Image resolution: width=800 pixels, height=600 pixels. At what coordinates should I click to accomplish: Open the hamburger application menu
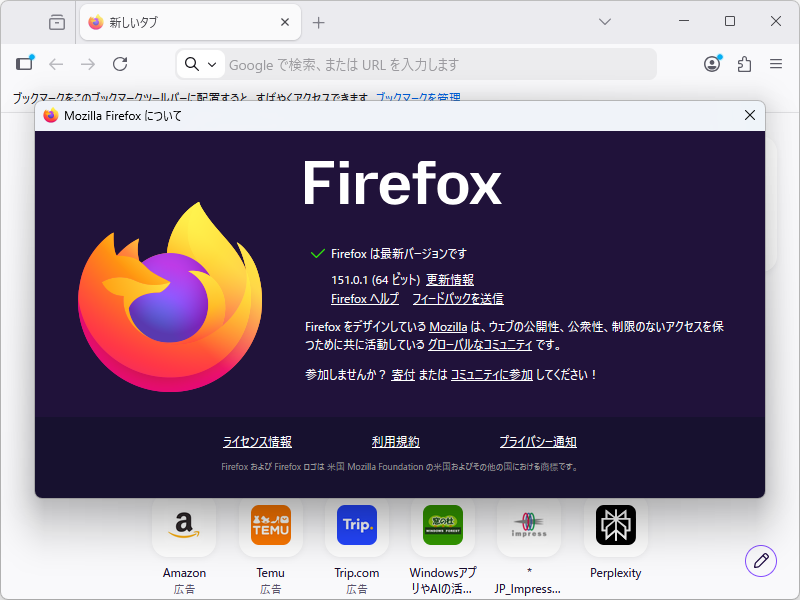pos(776,64)
